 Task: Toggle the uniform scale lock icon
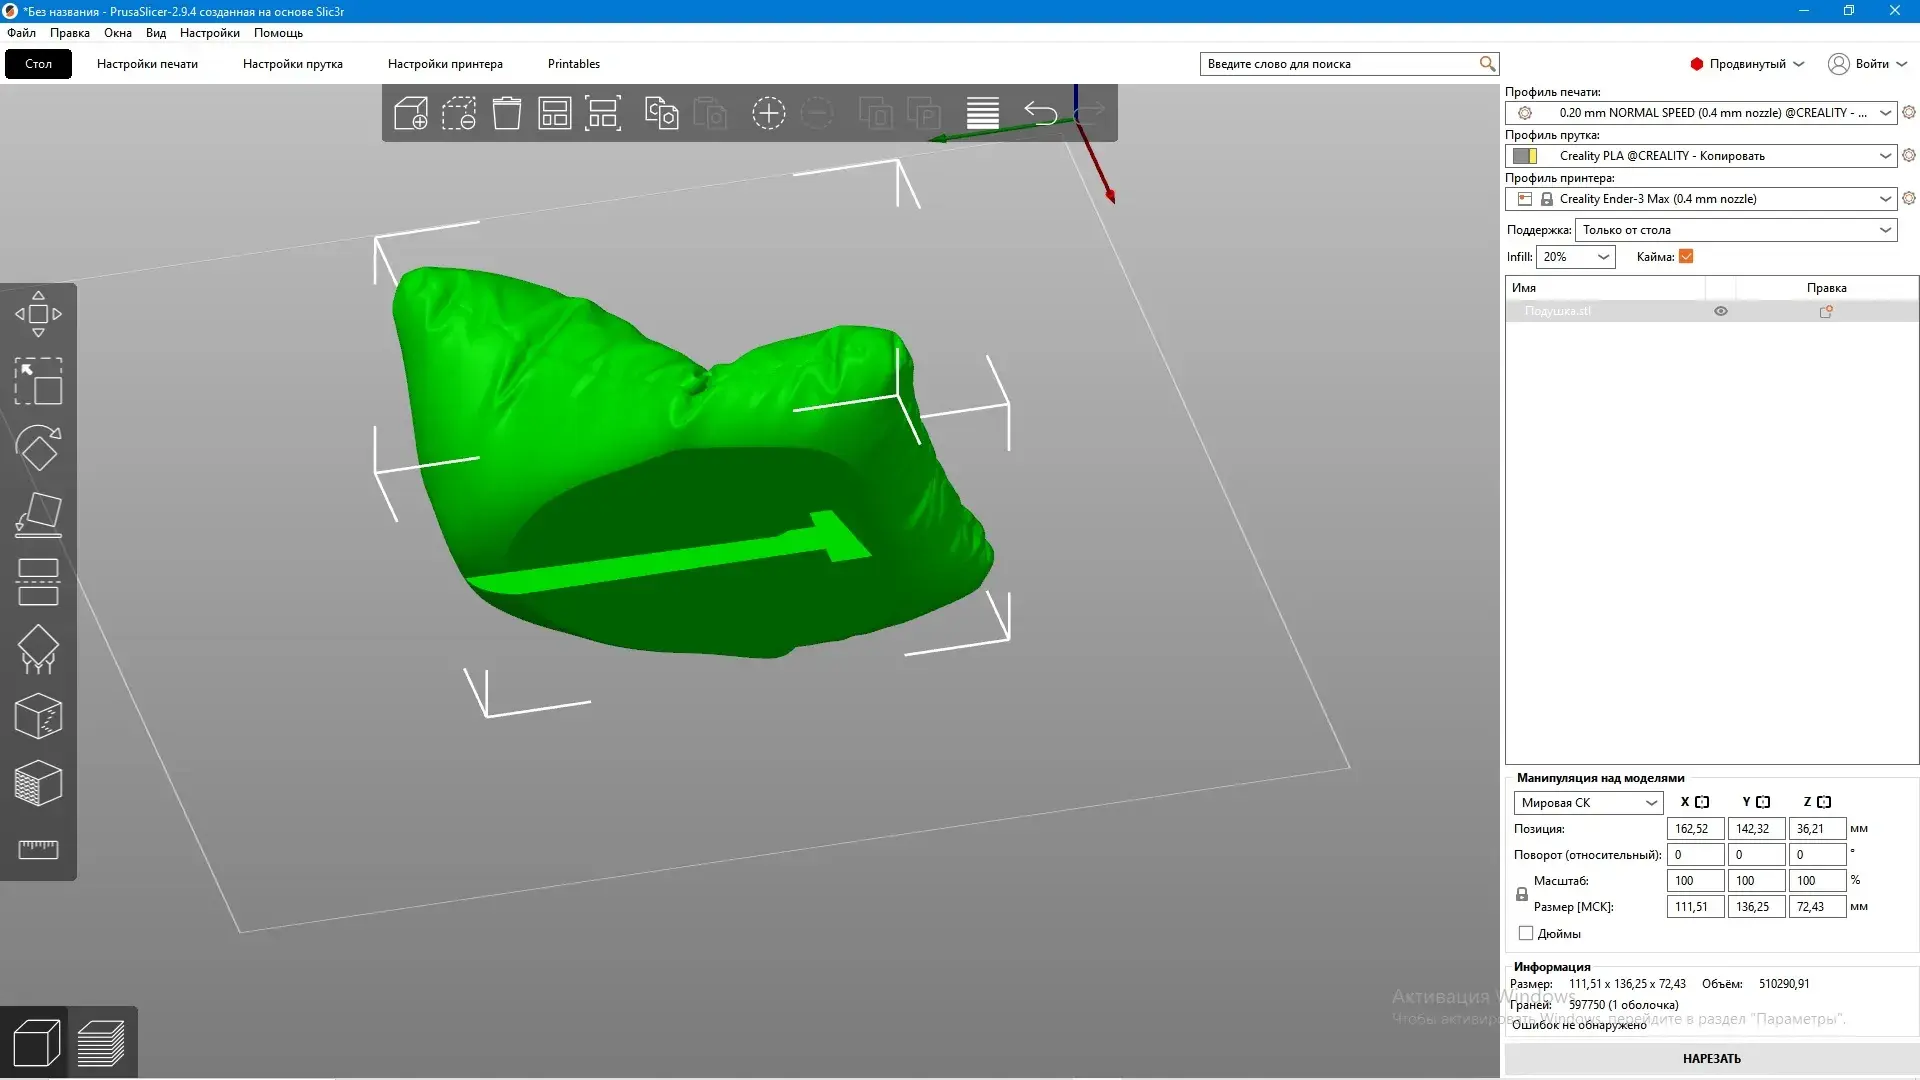(1522, 894)
